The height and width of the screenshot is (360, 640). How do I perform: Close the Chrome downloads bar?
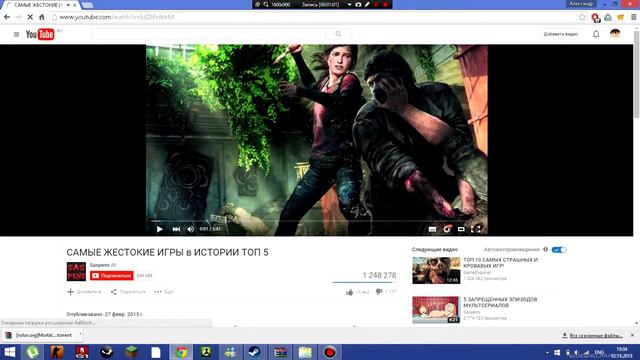[x=632, y=335]
